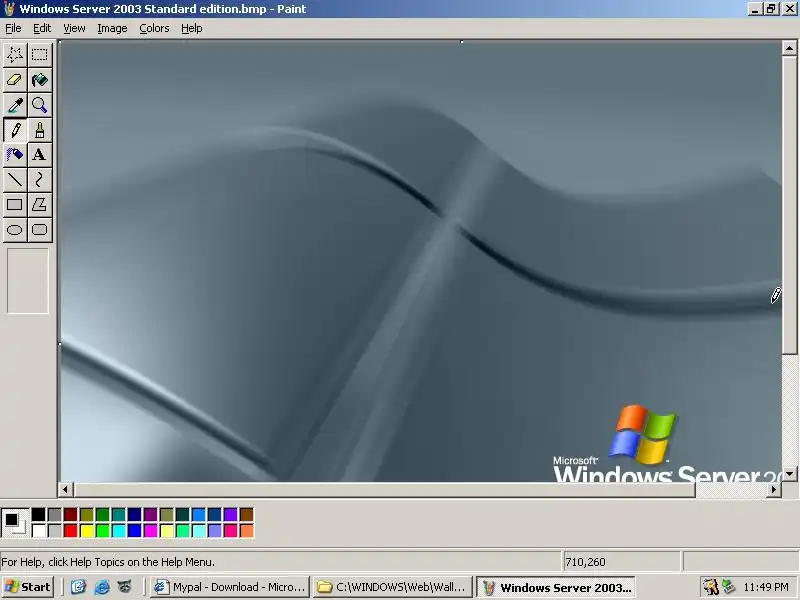Open the Windows Start menu
Image resolution: width=800 pixels, height=600 pixels.
click(28, 587)
